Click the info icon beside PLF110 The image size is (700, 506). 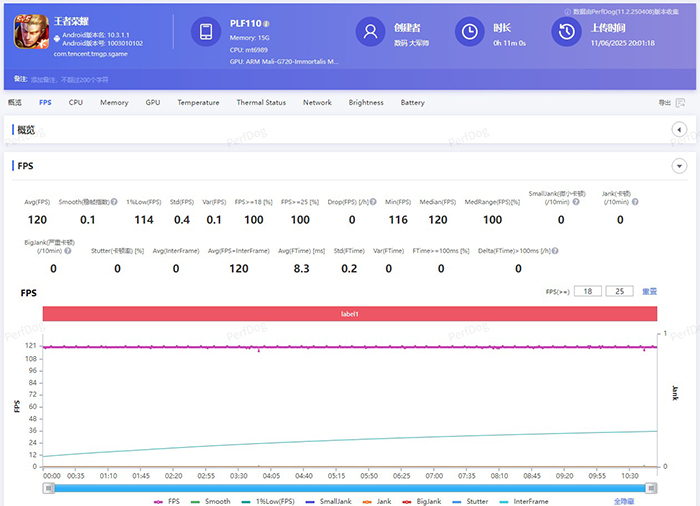coord(268,22)
